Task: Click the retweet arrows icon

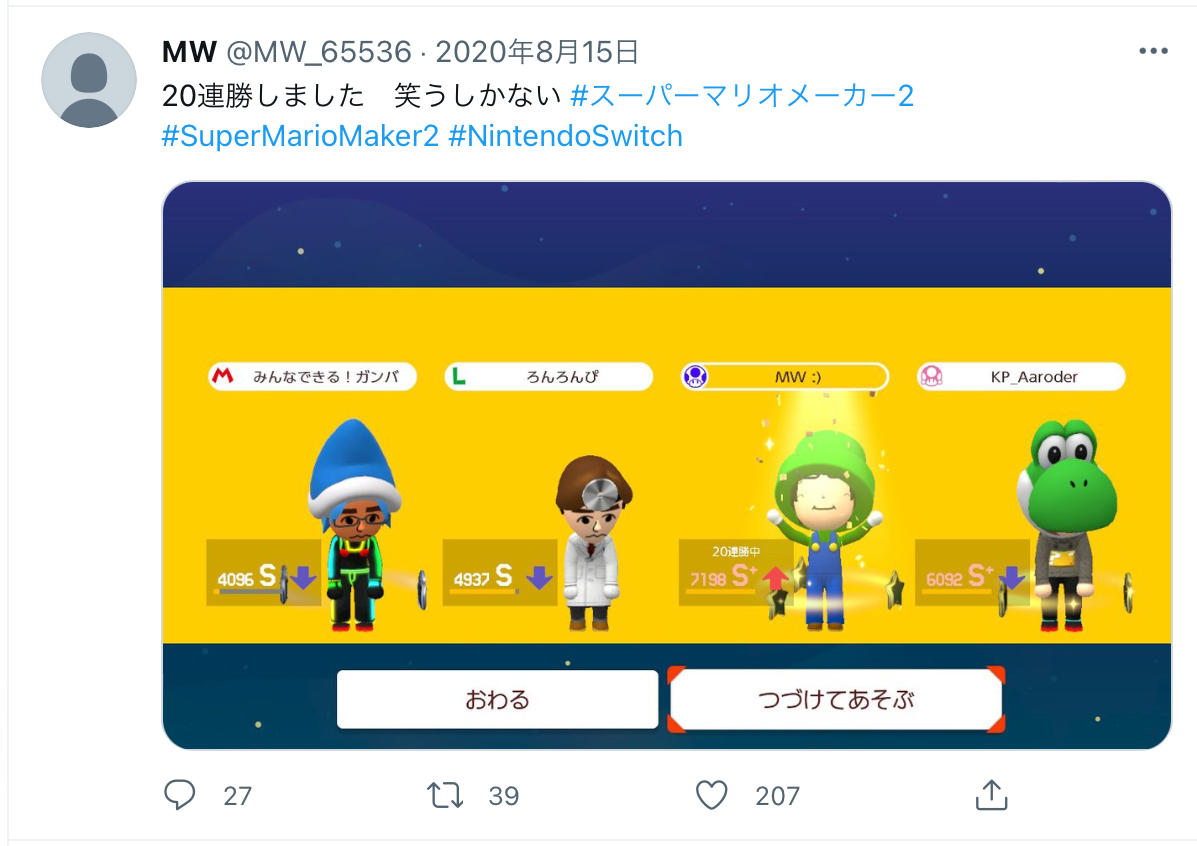Action: click(x=445, y=795)
